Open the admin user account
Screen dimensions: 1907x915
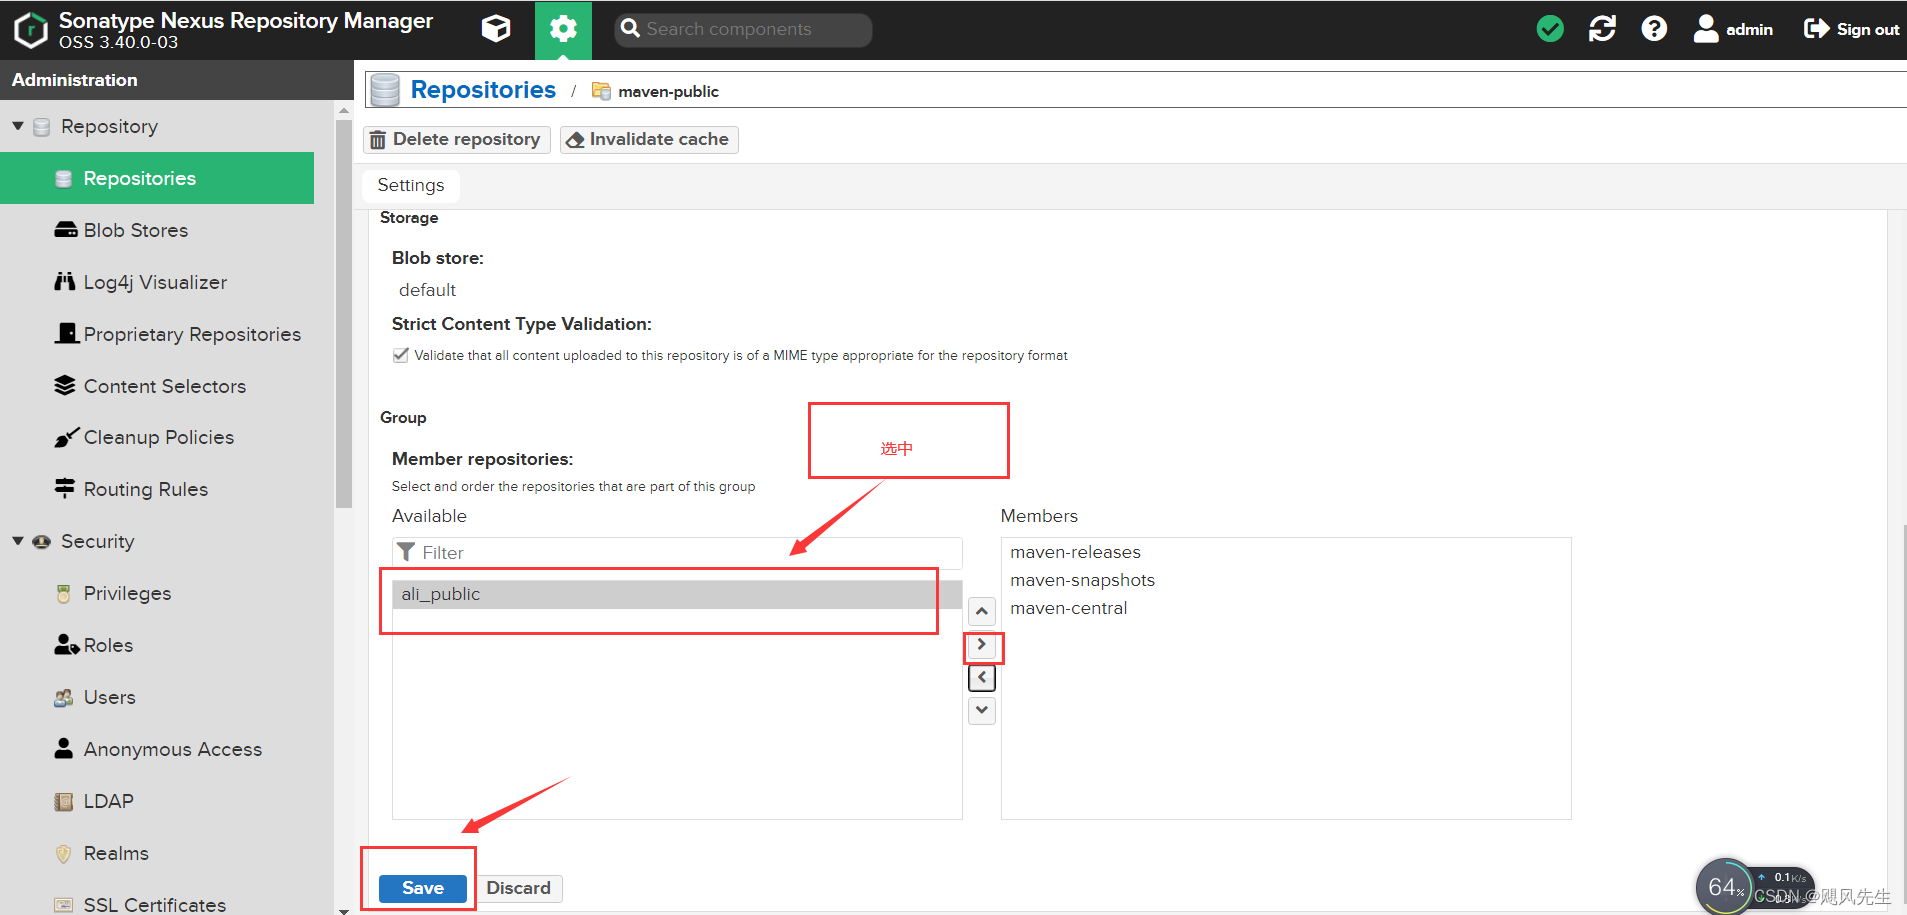(x=1733, y=29)
